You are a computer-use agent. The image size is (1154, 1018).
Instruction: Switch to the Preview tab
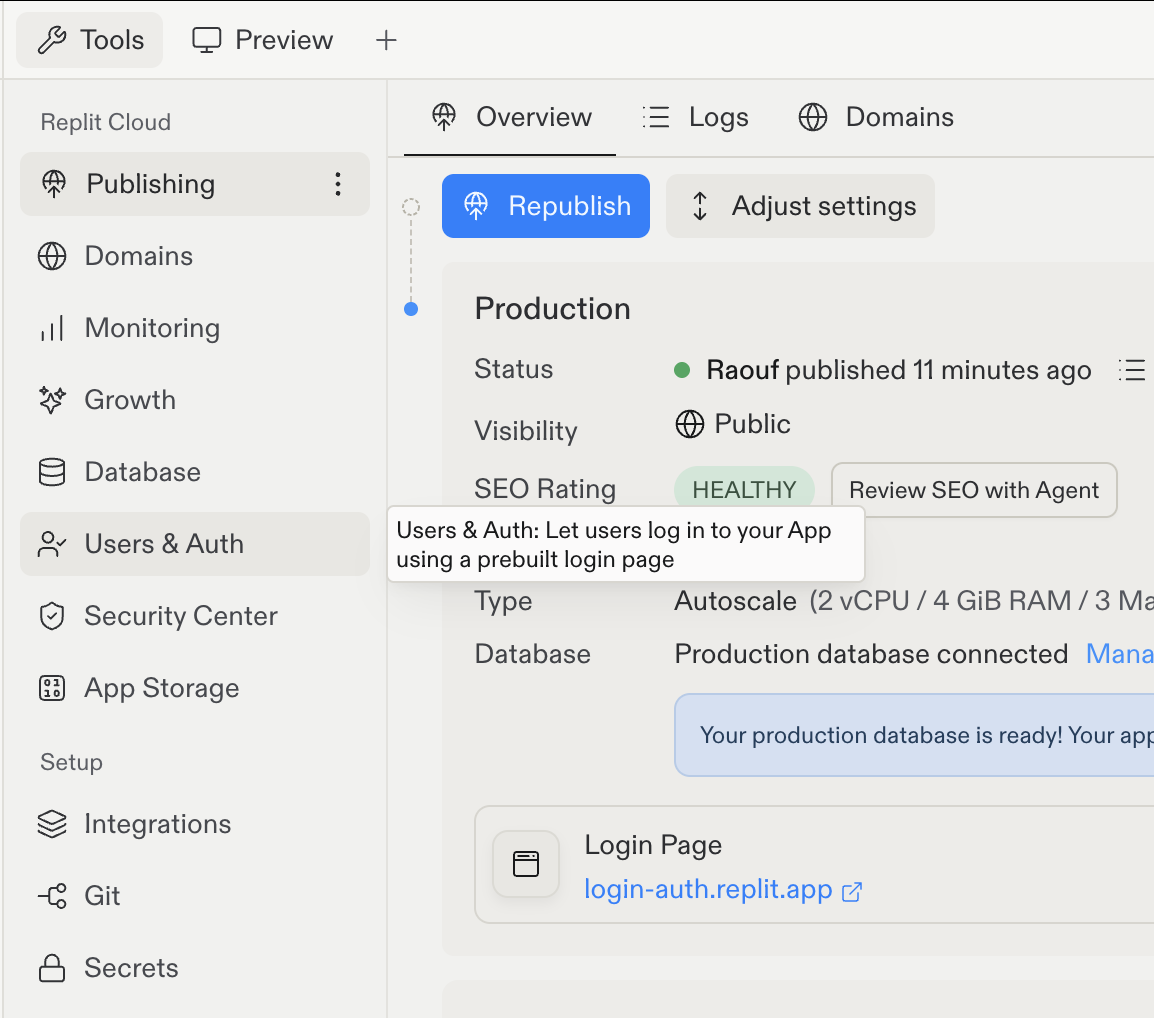pyautogui.click(x=263, y=40)
